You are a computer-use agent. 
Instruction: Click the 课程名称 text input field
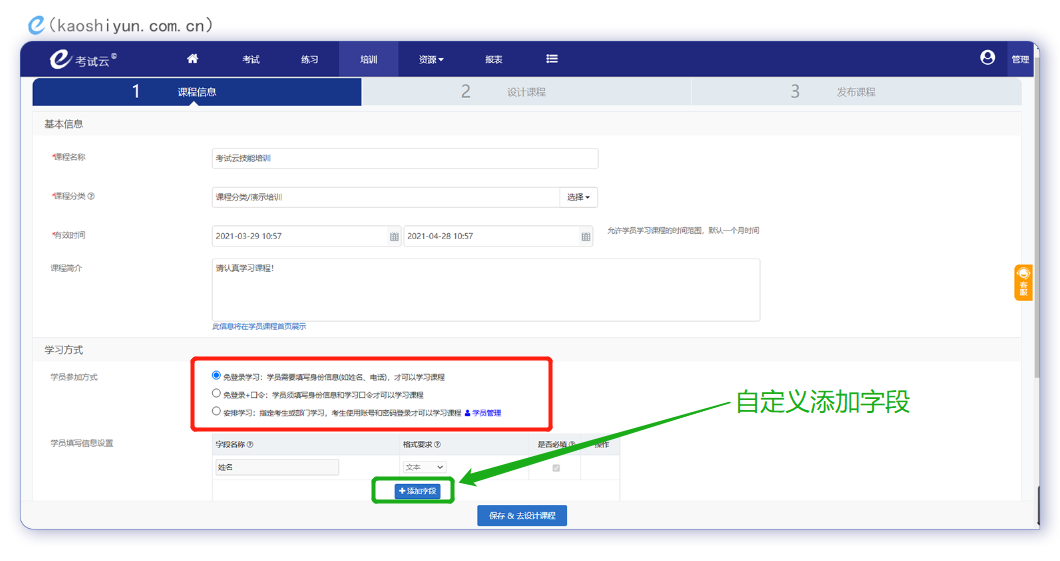pos(405,158)
